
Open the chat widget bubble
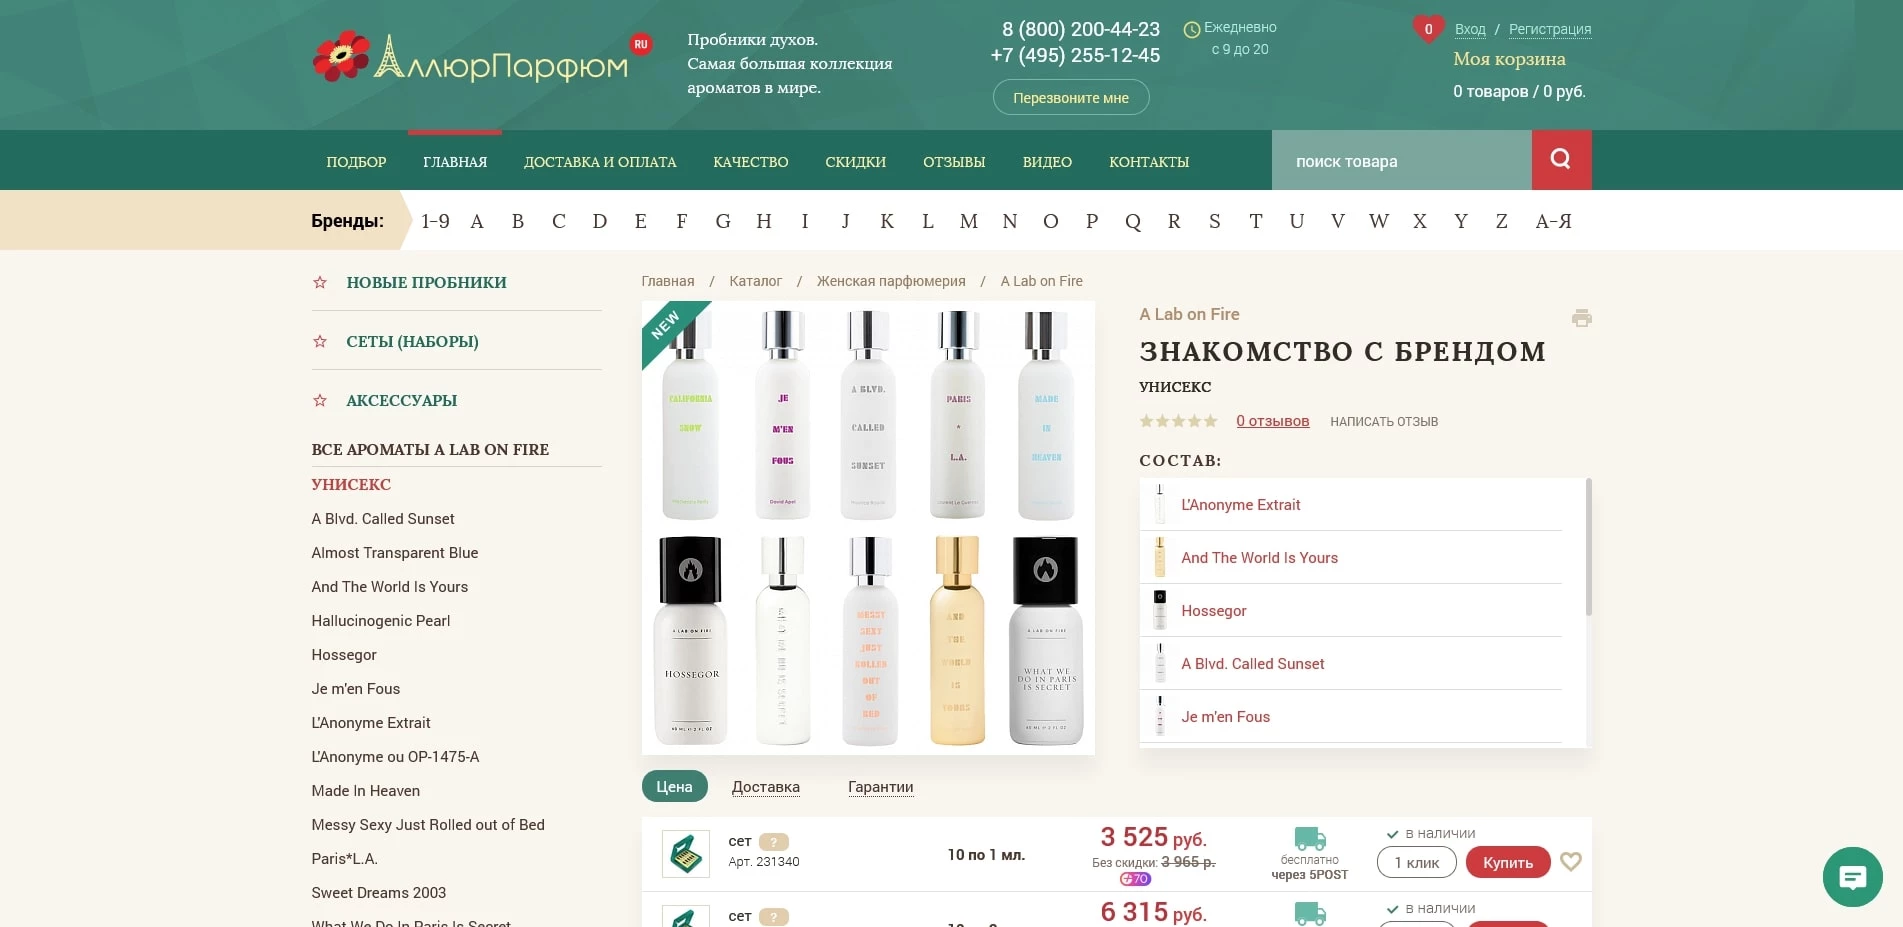point(1852,877)
